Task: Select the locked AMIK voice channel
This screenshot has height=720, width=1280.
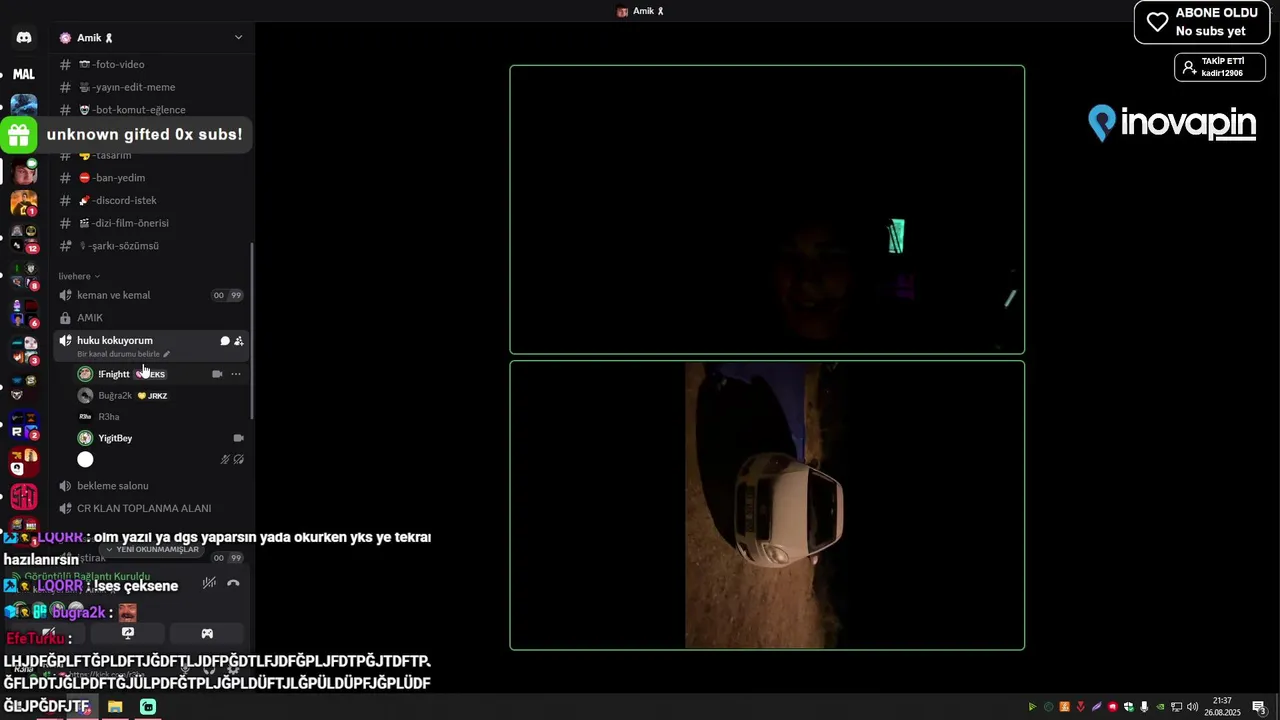Action: [152, 318]
